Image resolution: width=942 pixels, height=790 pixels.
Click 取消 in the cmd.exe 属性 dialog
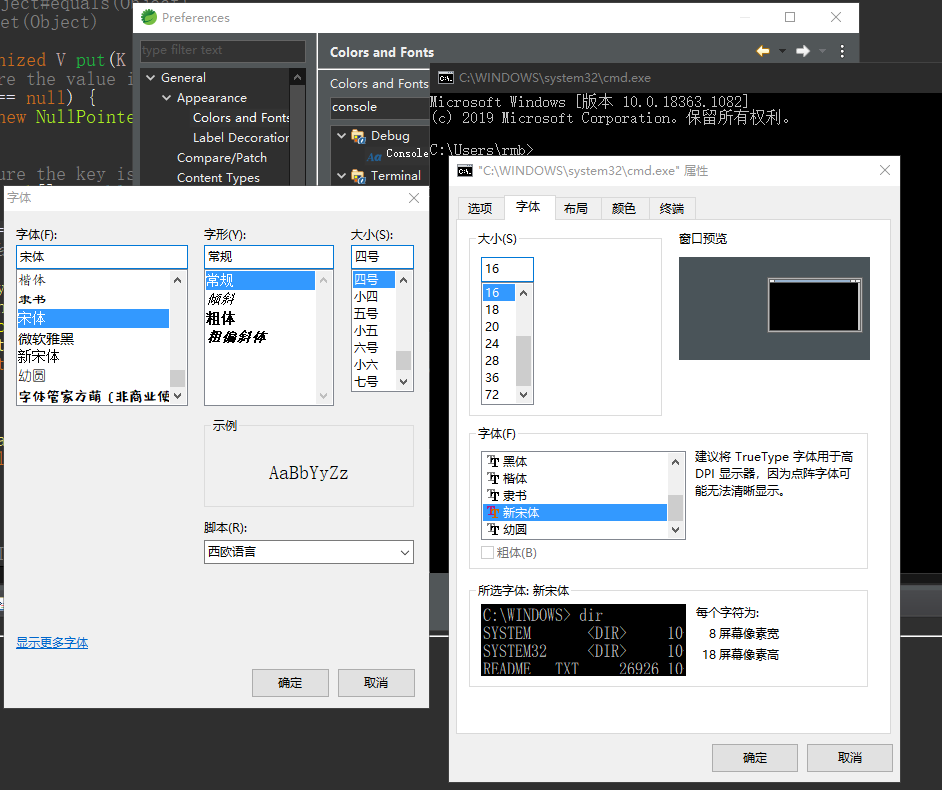click(x=849, y=758)
